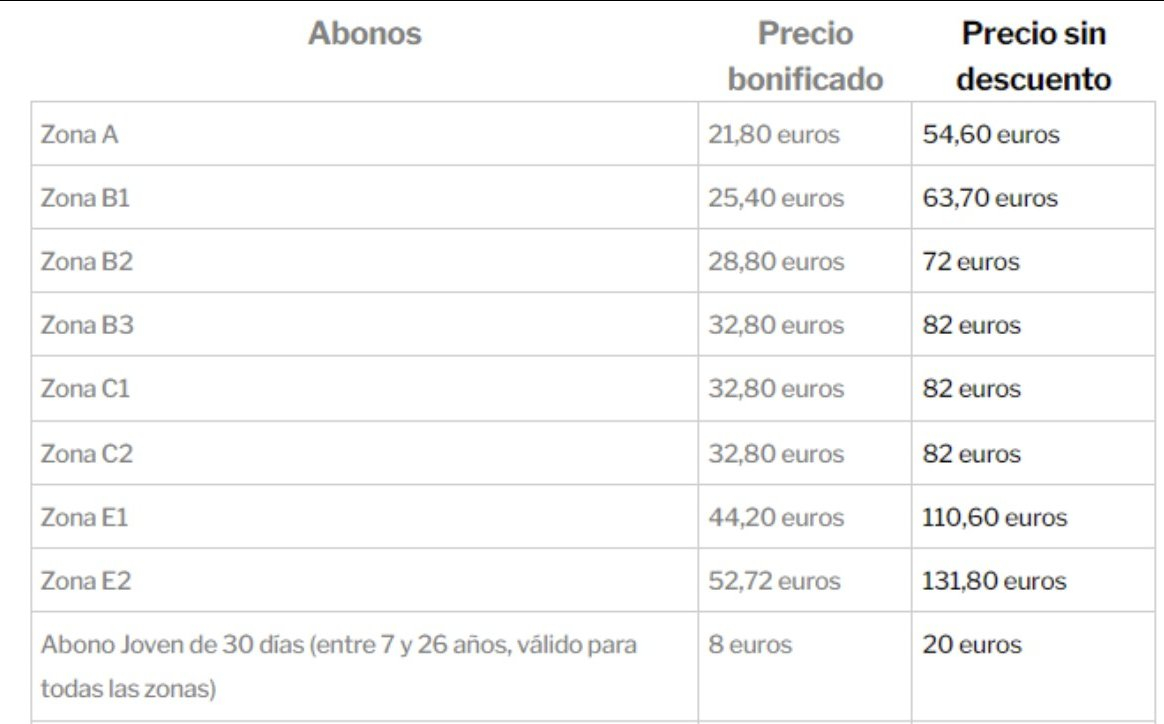Screen dimensions: 1164x724
Task: Select the Zona E2 row label
Action: [85, 581]
